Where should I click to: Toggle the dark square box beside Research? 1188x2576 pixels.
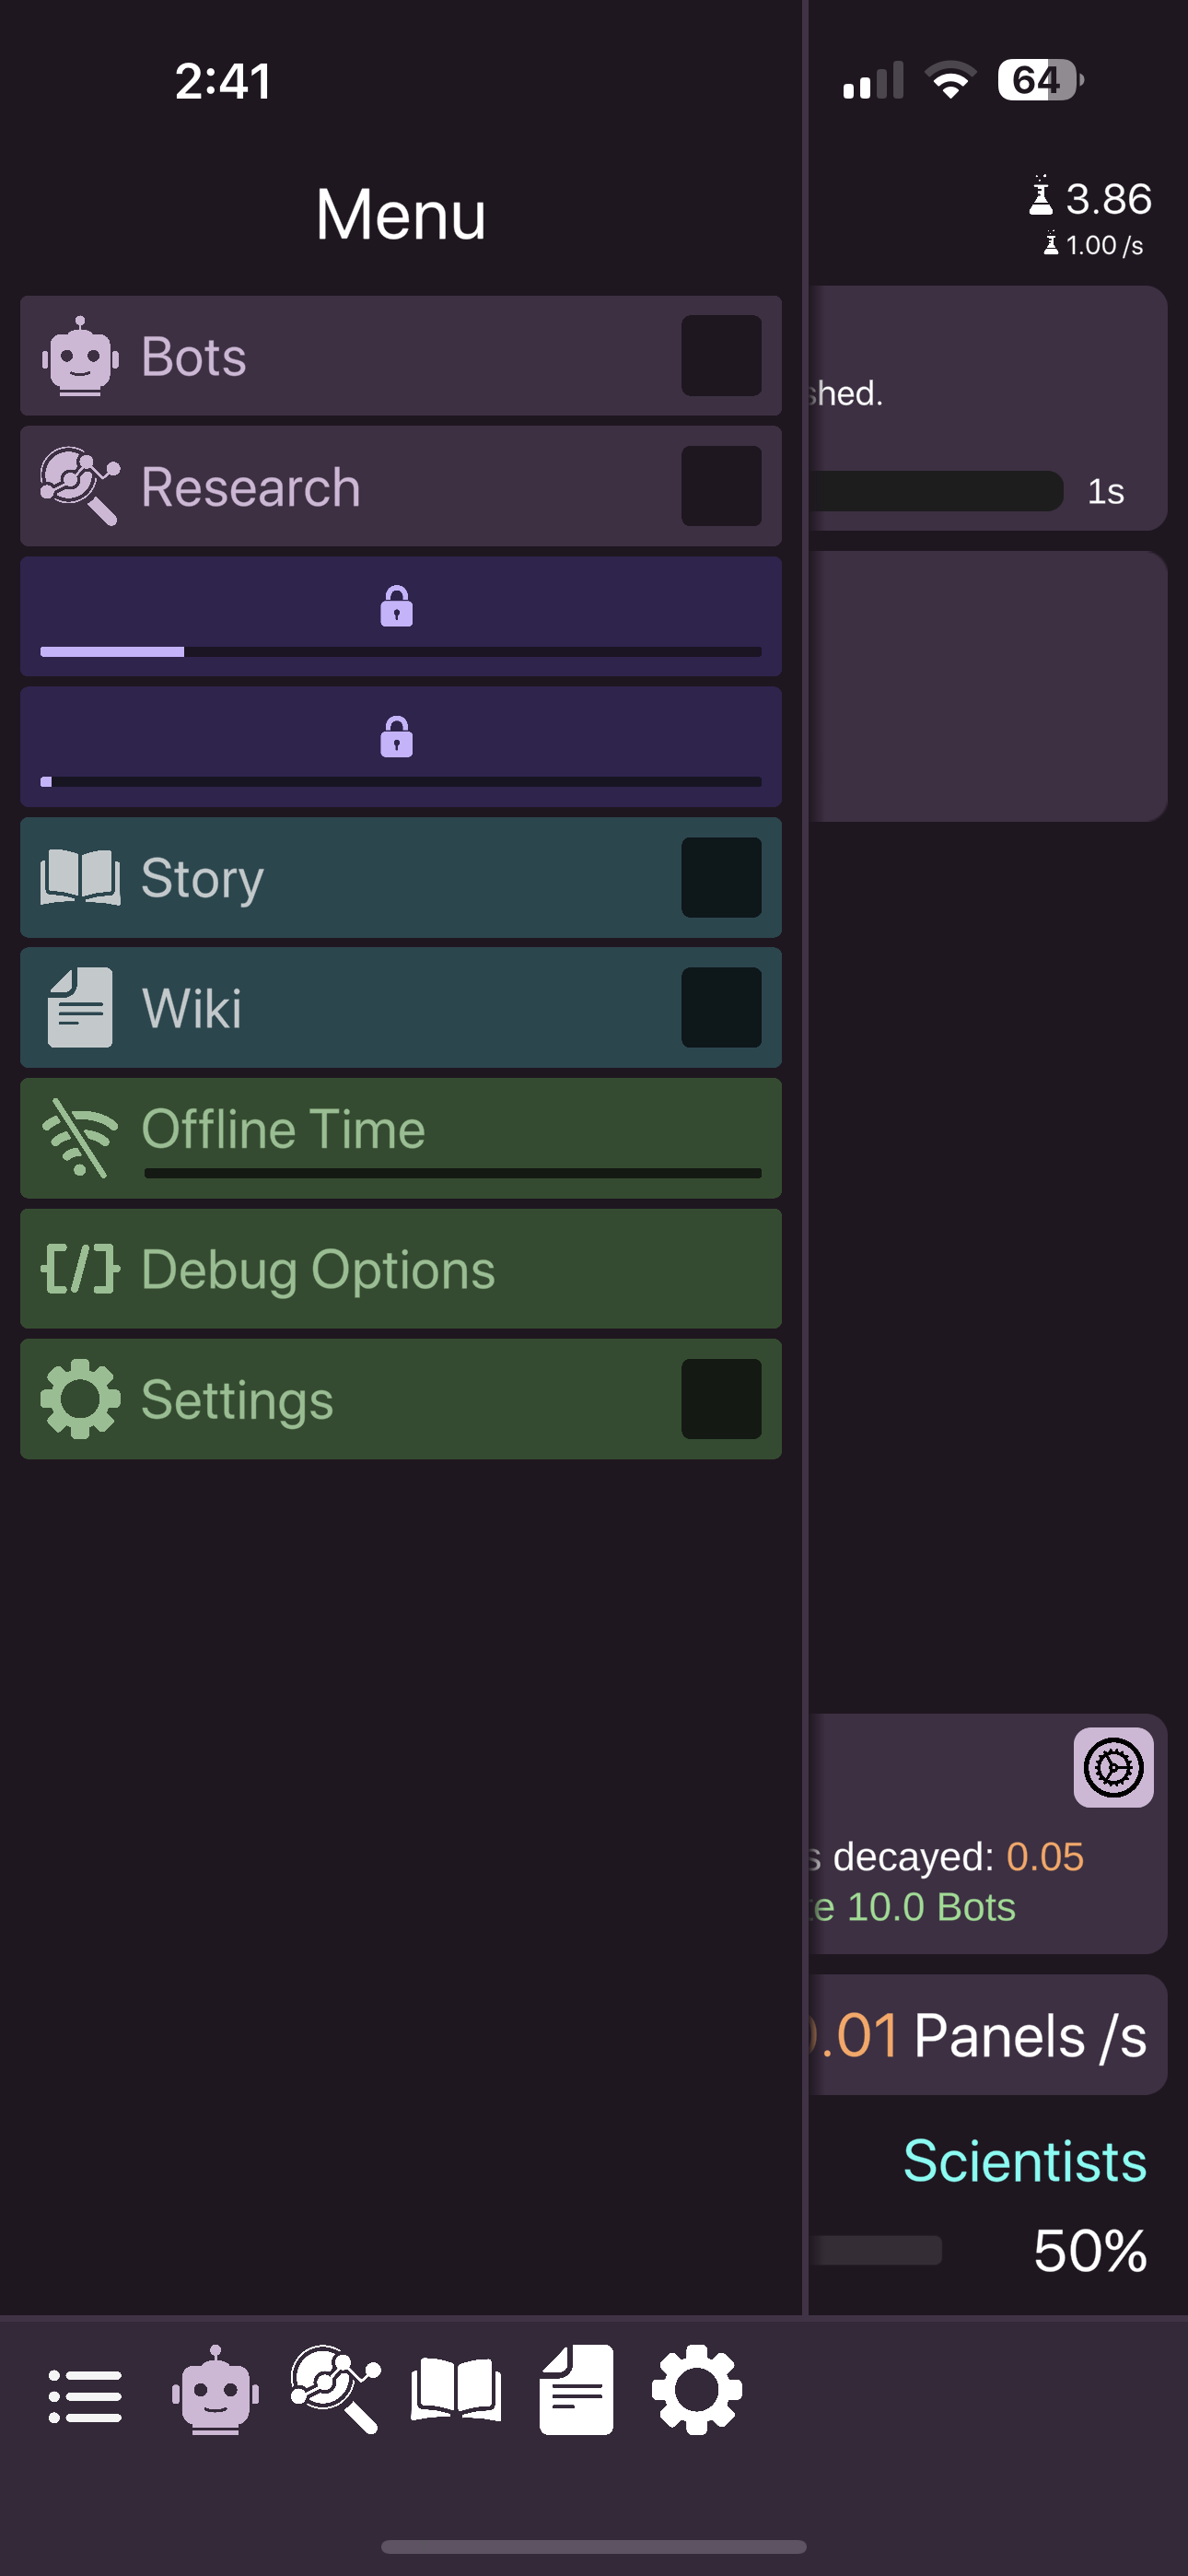[721, 486]
